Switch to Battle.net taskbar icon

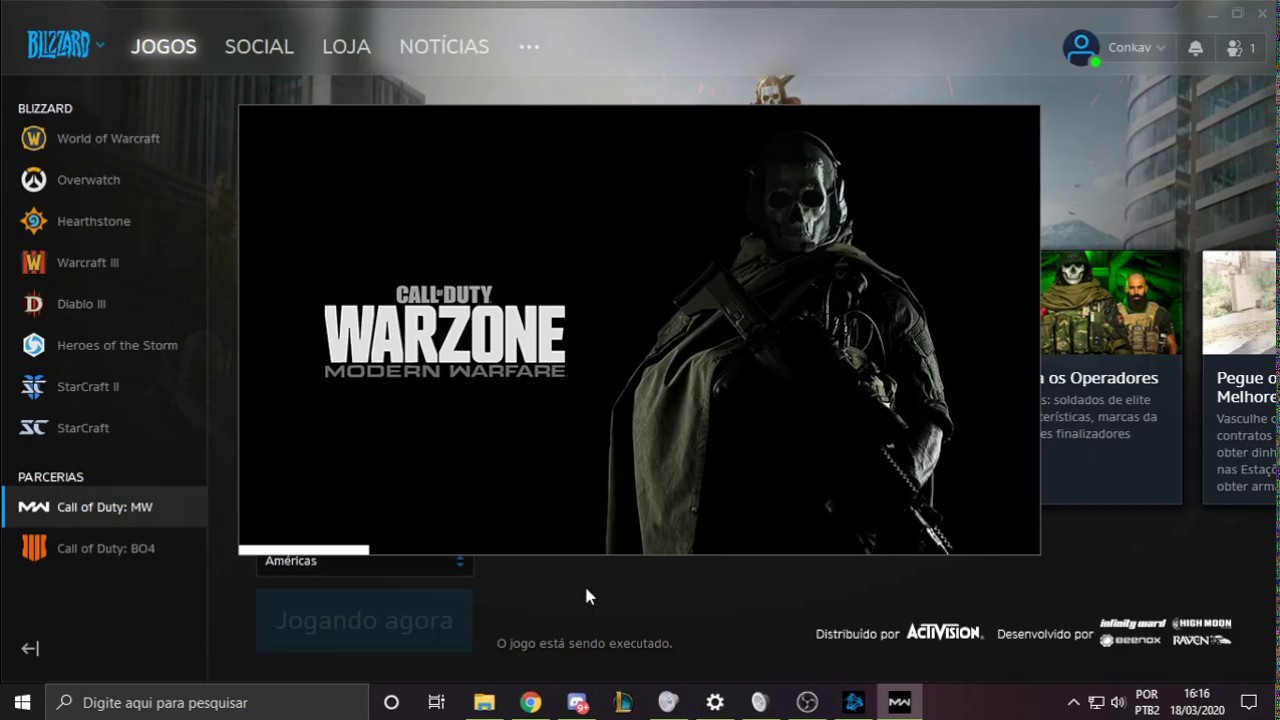(x=853, y=702)
